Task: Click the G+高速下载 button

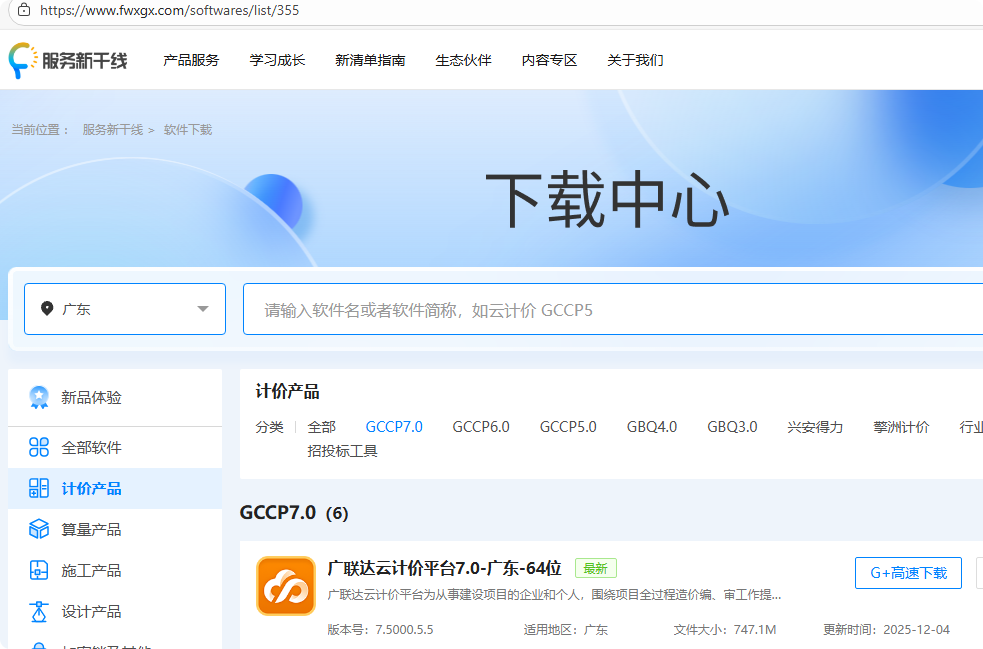Action: click(x=908, y=572)
